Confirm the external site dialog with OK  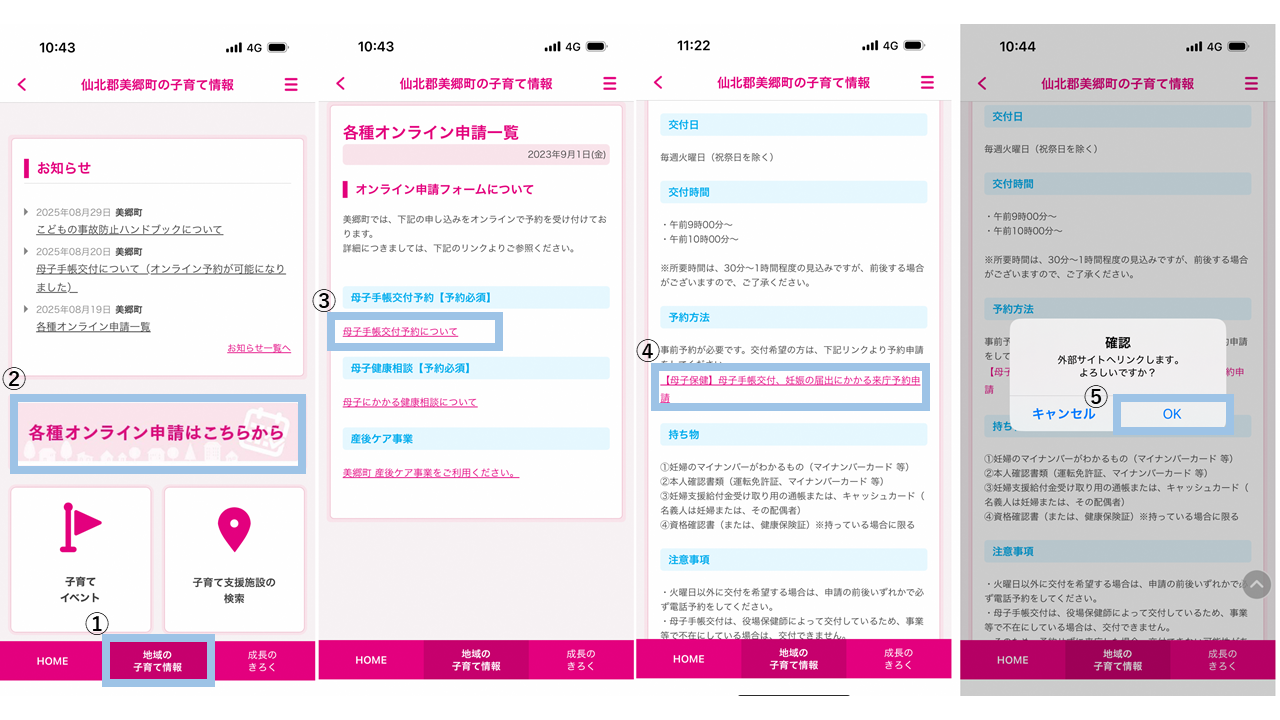[x=1172, y=413]
